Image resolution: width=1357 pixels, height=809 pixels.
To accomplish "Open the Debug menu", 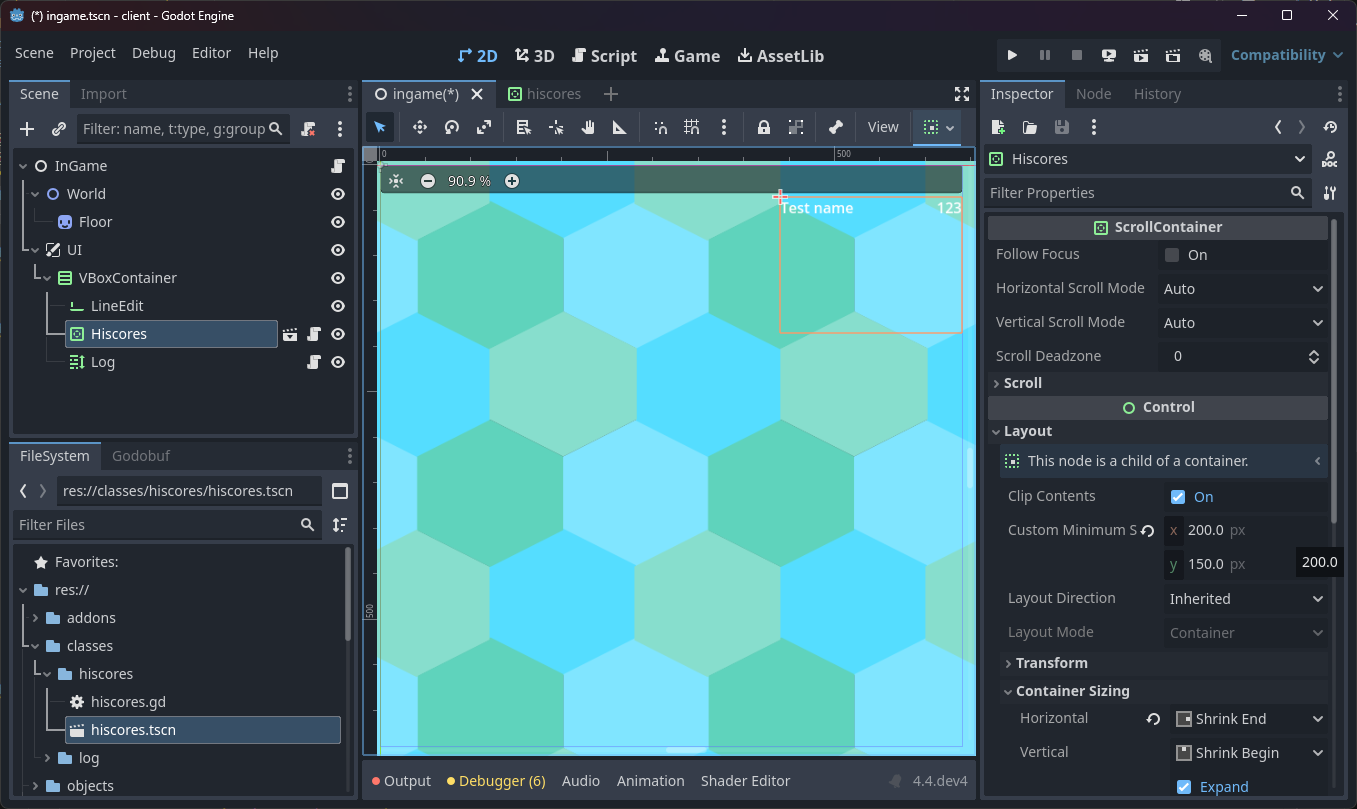I will tap(153, 53).
